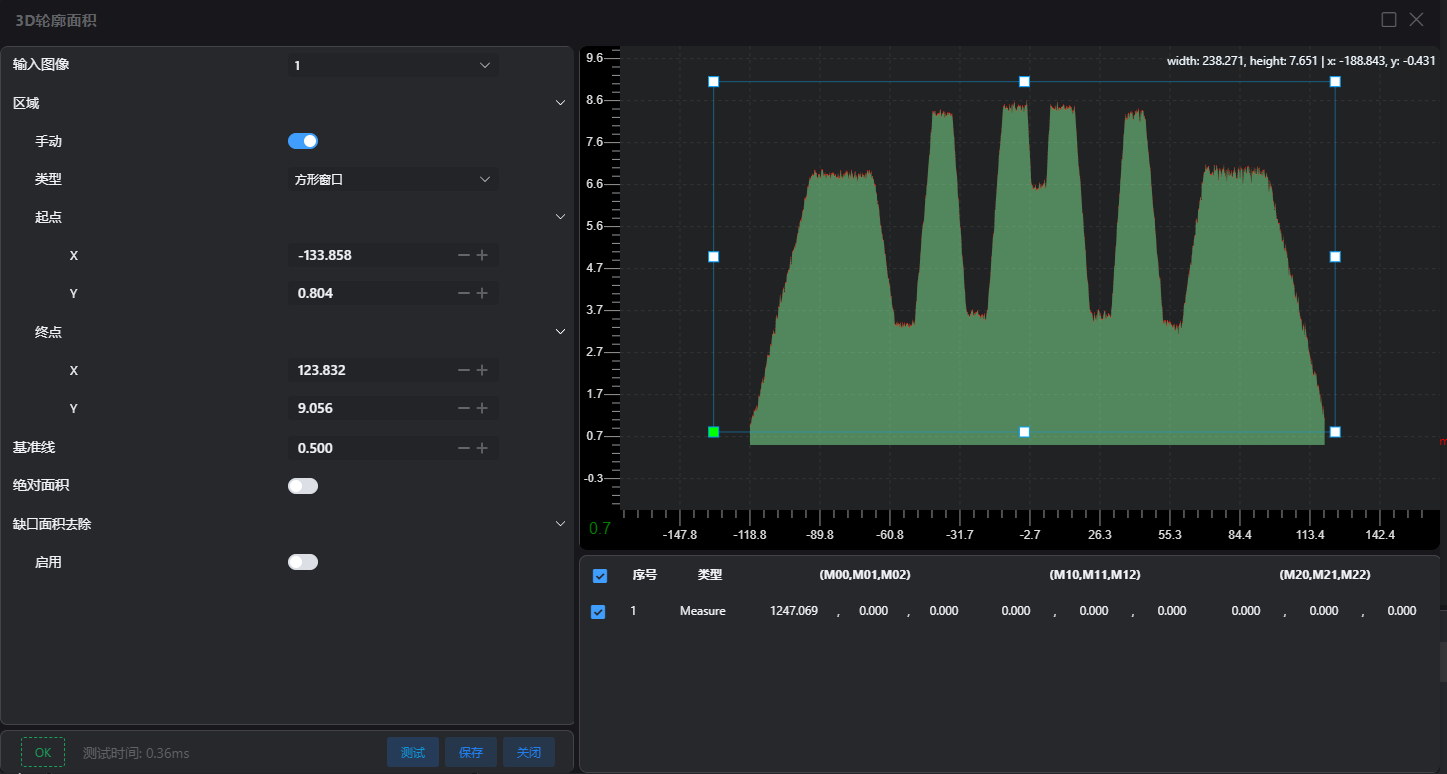This screenshot has height=774, width=1447.
Task: Select the bottom-right ROI corner handle
Action: point(1335,432)
